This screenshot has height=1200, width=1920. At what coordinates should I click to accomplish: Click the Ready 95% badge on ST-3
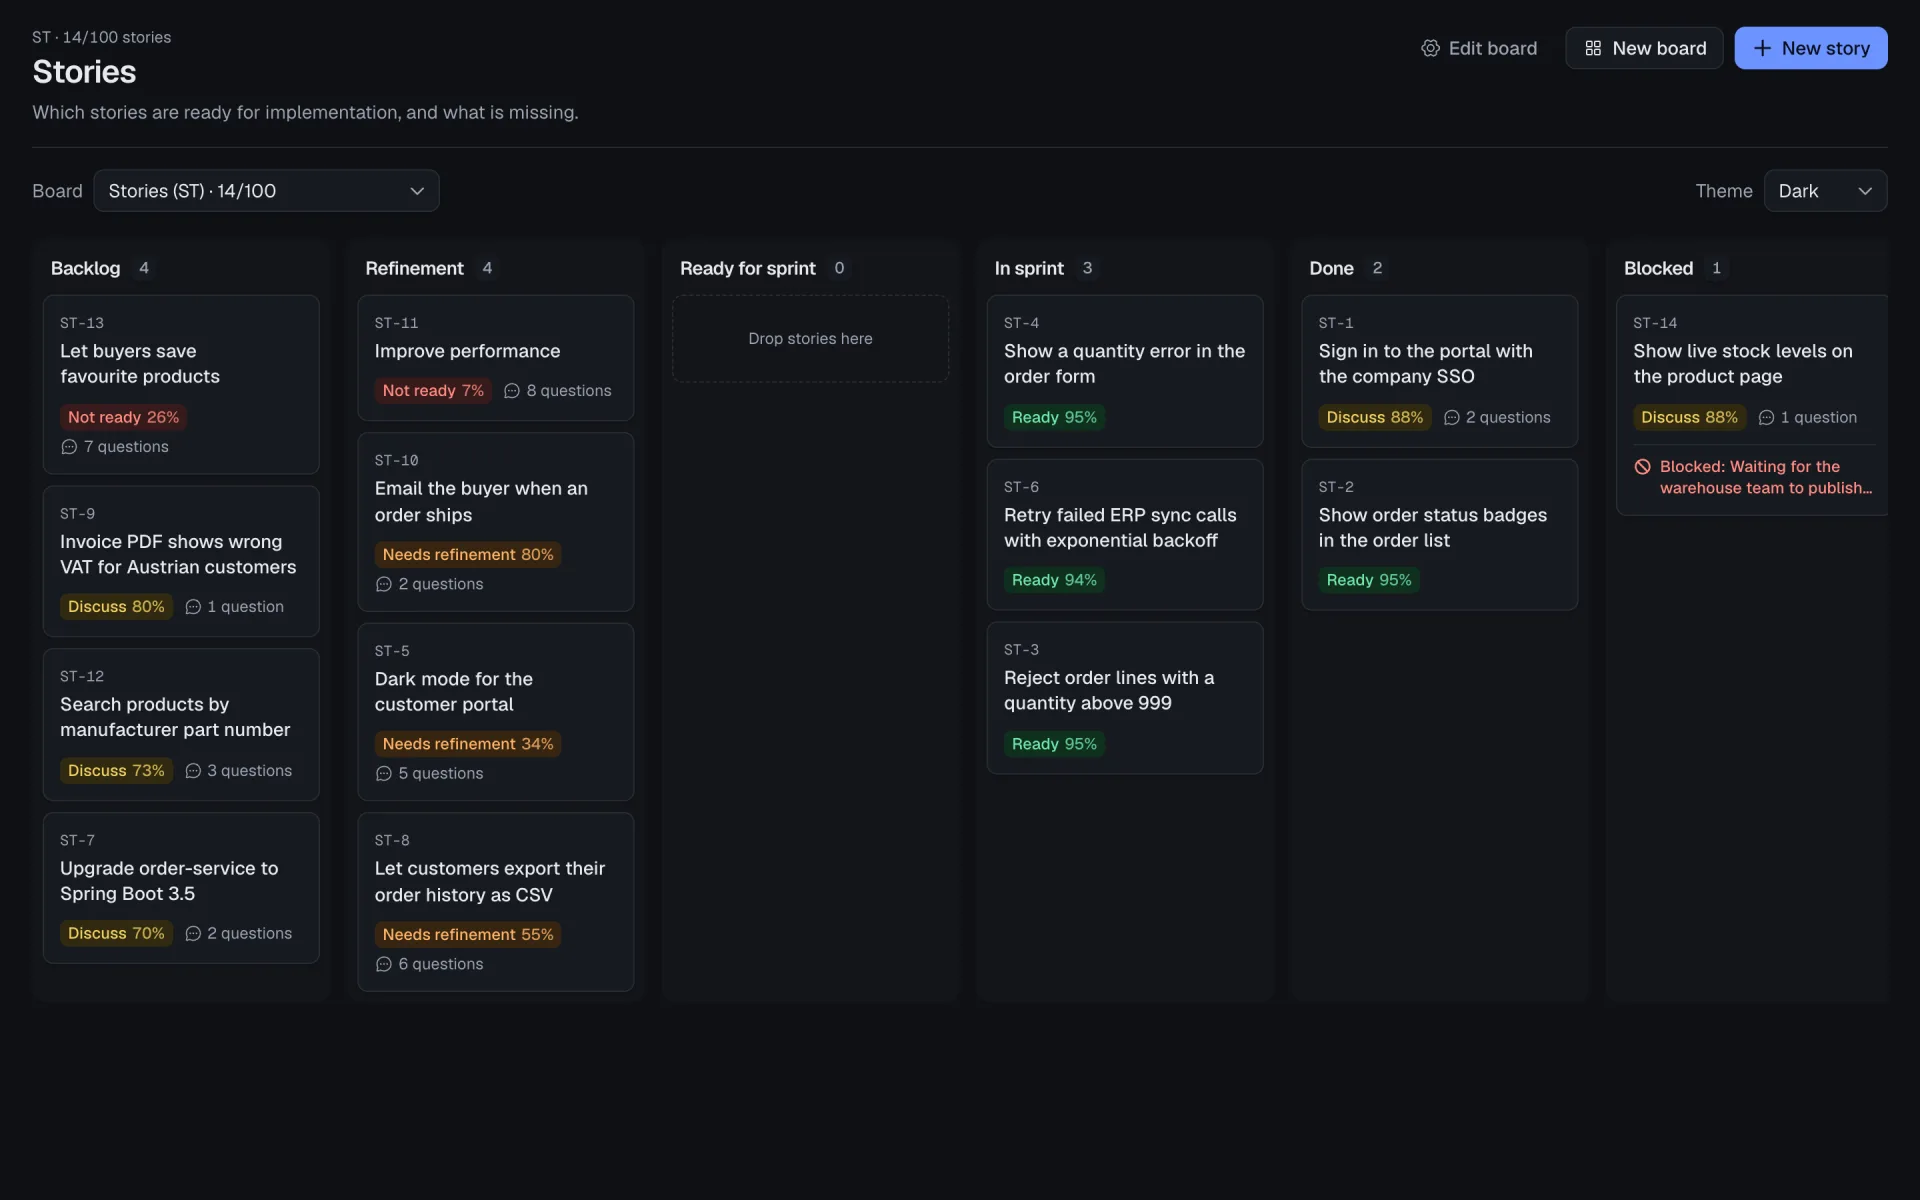coord(1054,744)
